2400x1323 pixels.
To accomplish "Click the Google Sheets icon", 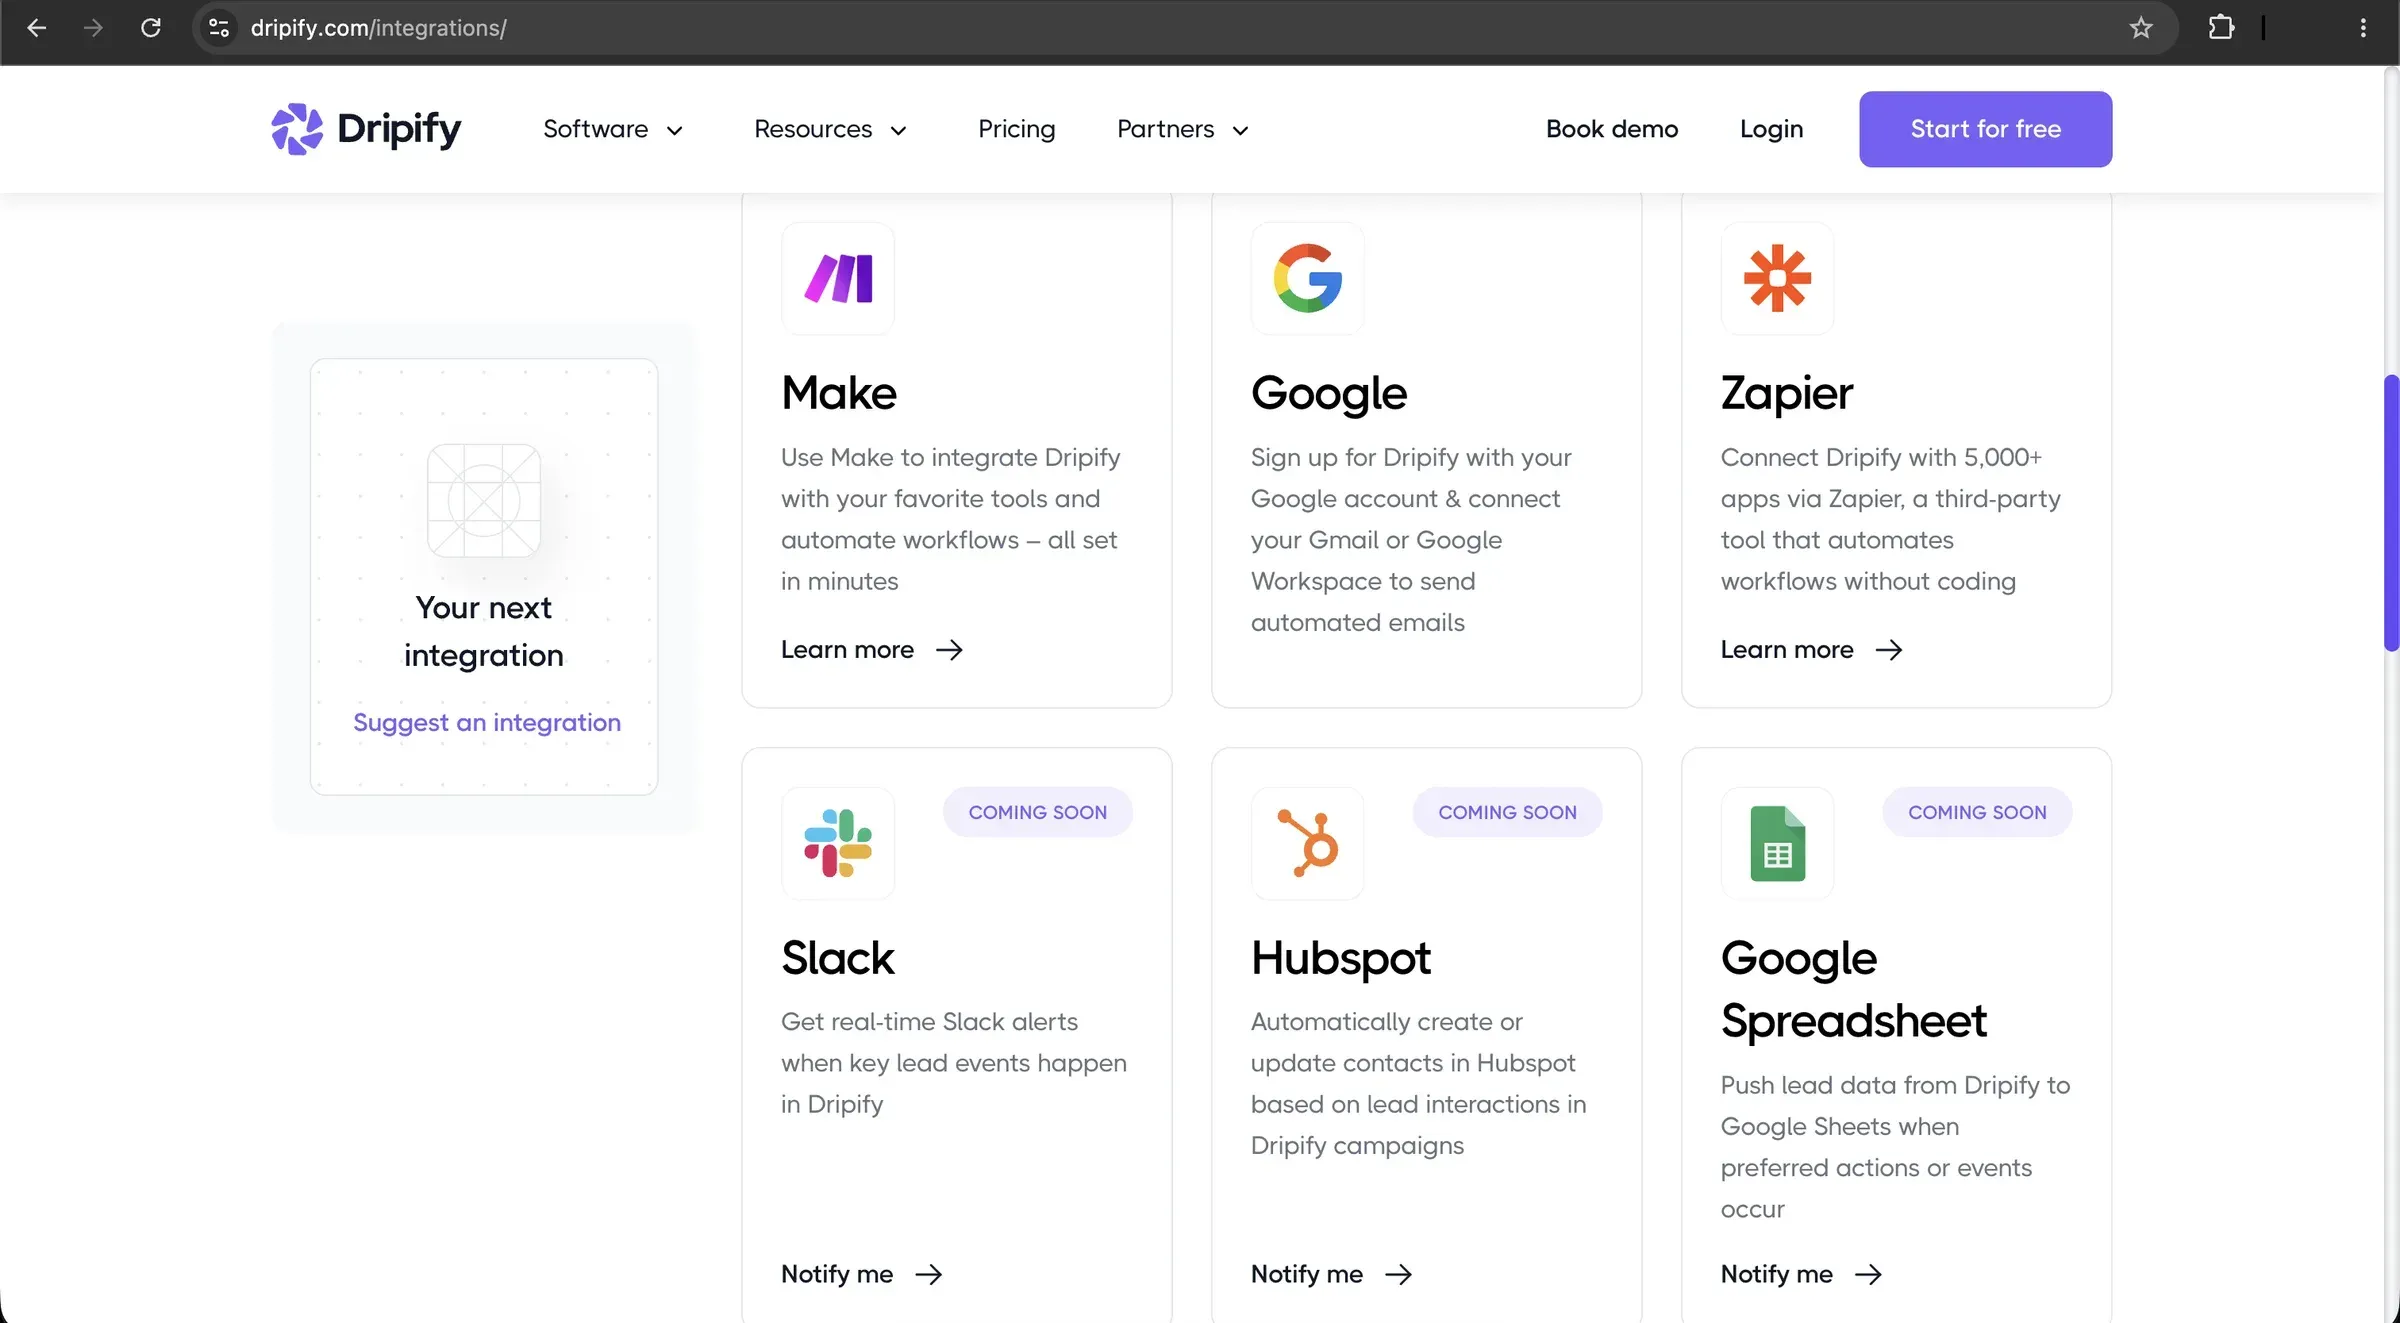I will point(1777,843).
